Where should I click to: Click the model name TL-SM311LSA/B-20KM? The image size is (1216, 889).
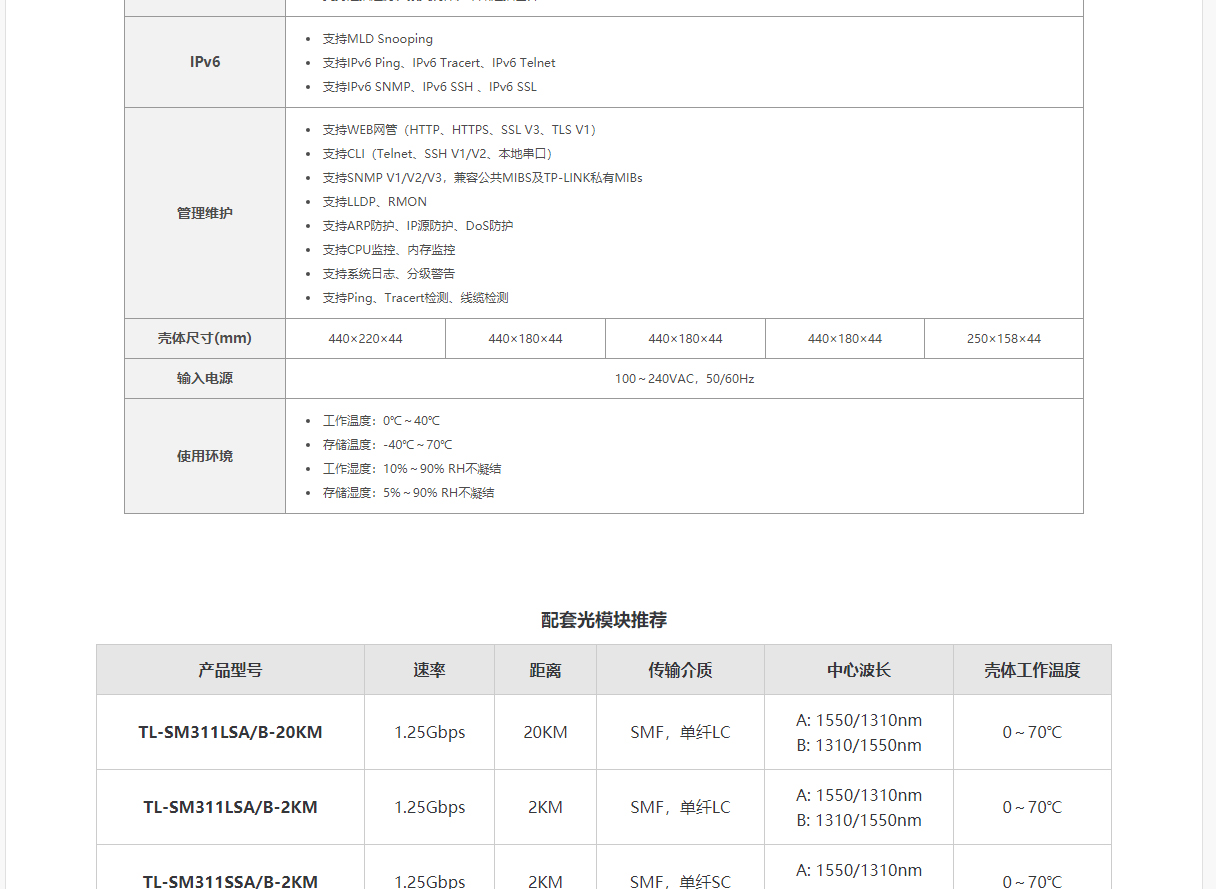(x=230, y=732)
